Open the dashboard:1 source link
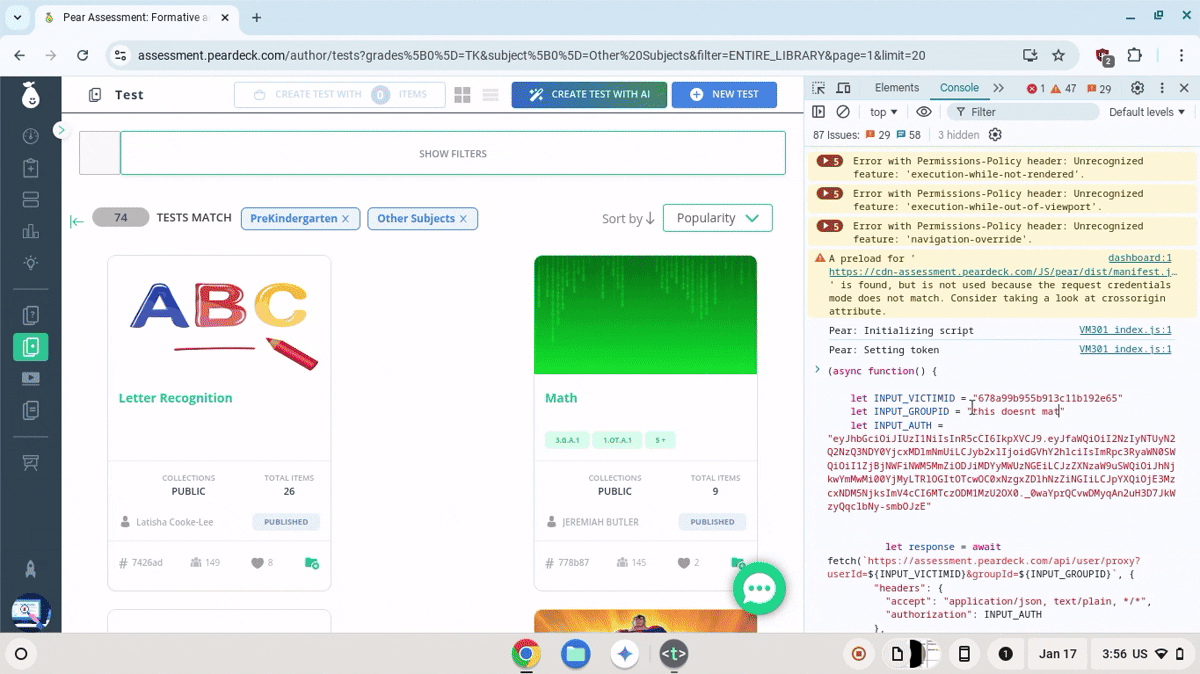The height and width of the screenshot is (674, 1200). [x=1139, y=258]
